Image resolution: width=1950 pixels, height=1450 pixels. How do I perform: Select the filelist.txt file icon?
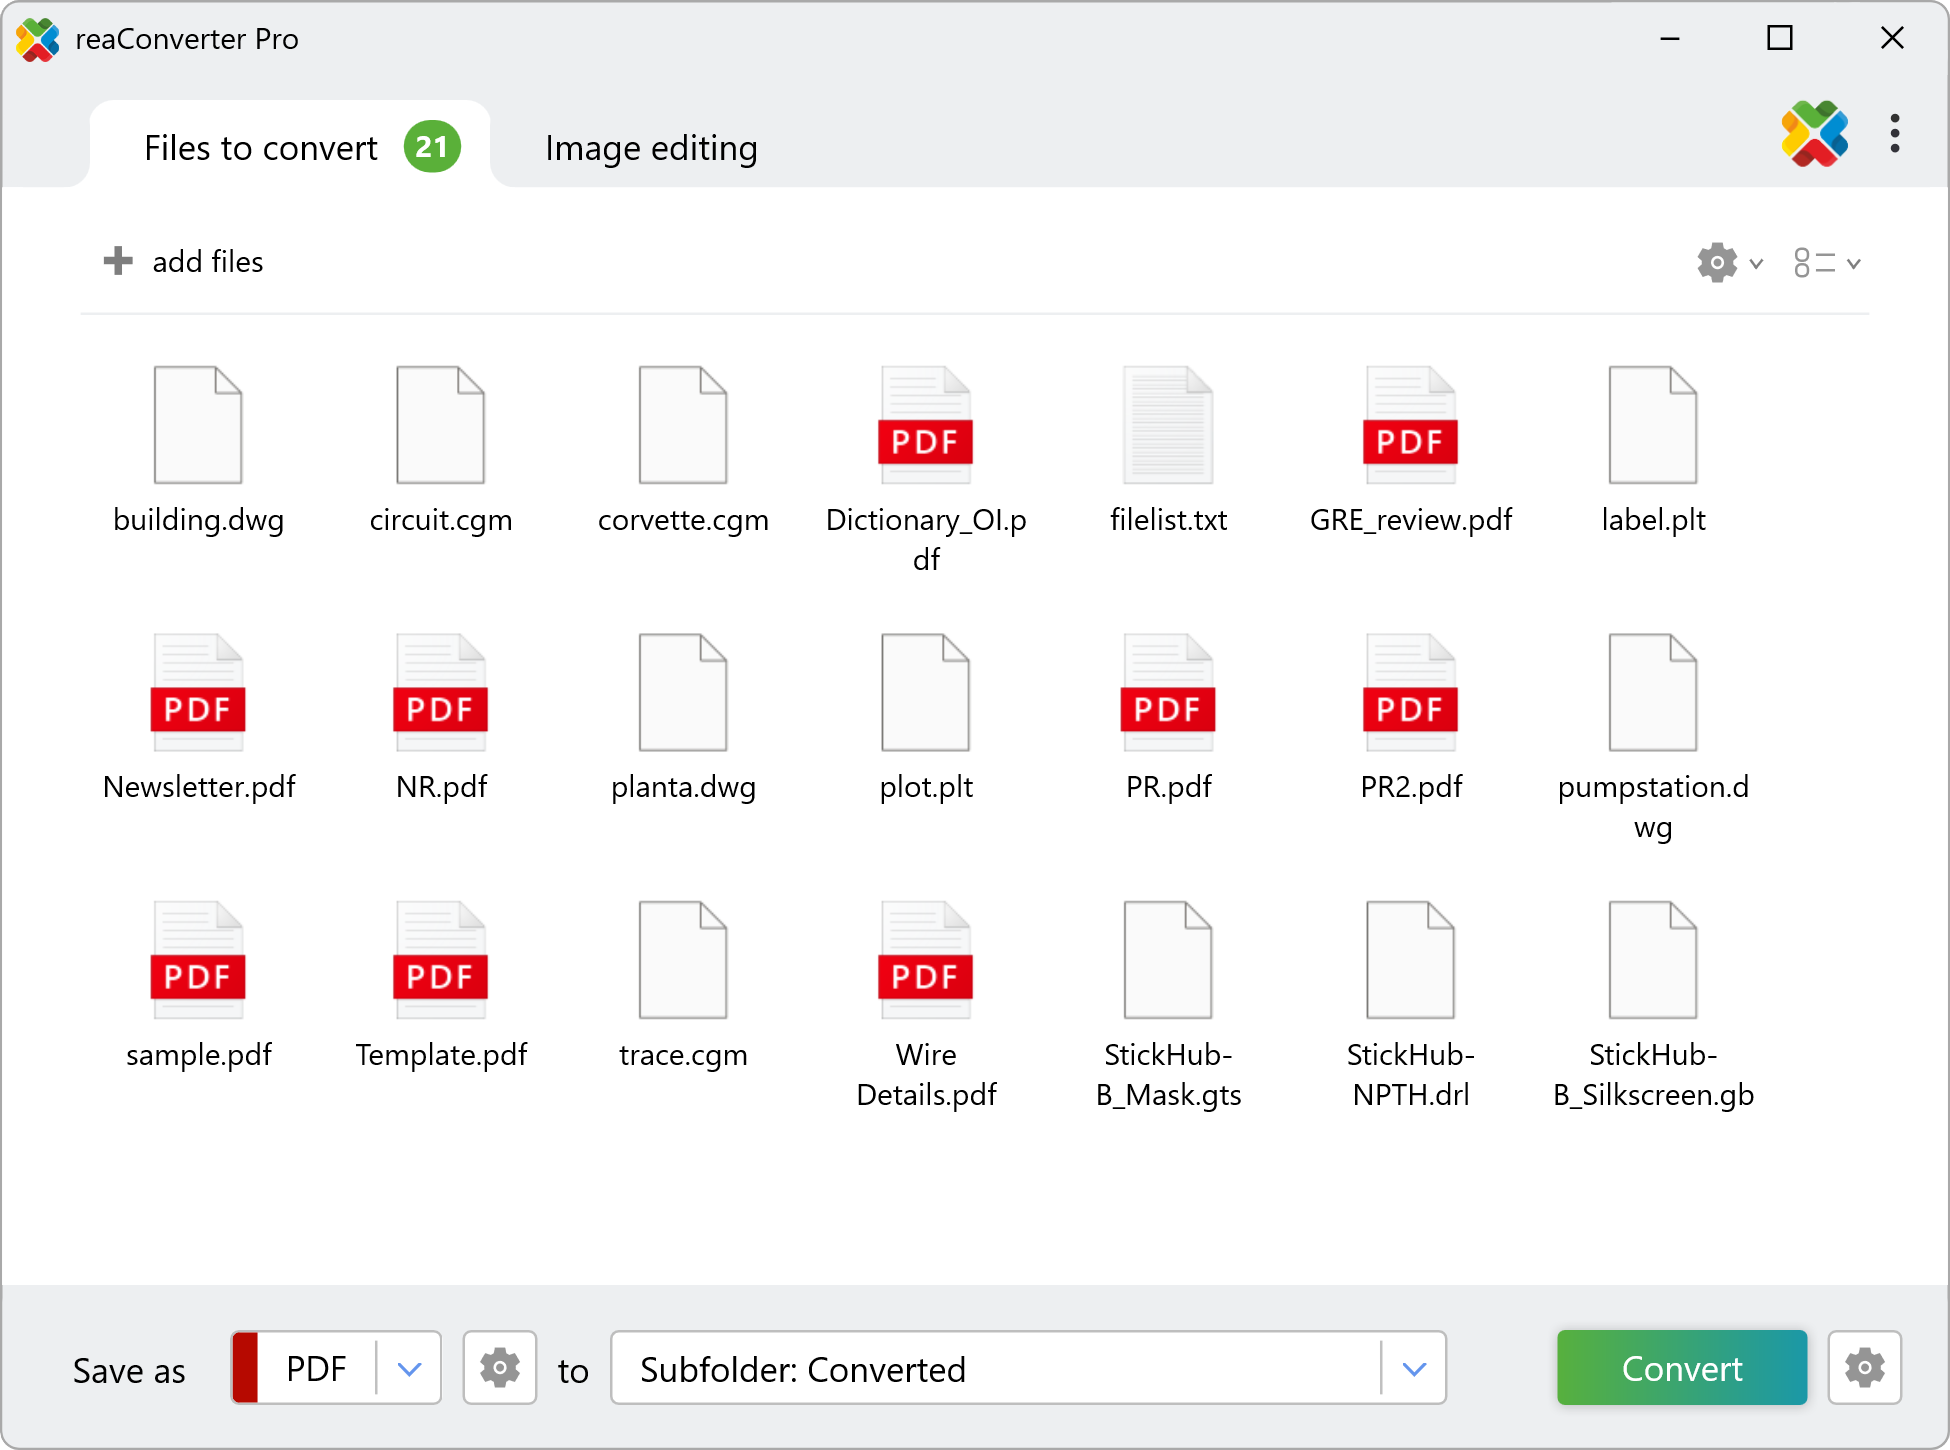(1167, 425)
